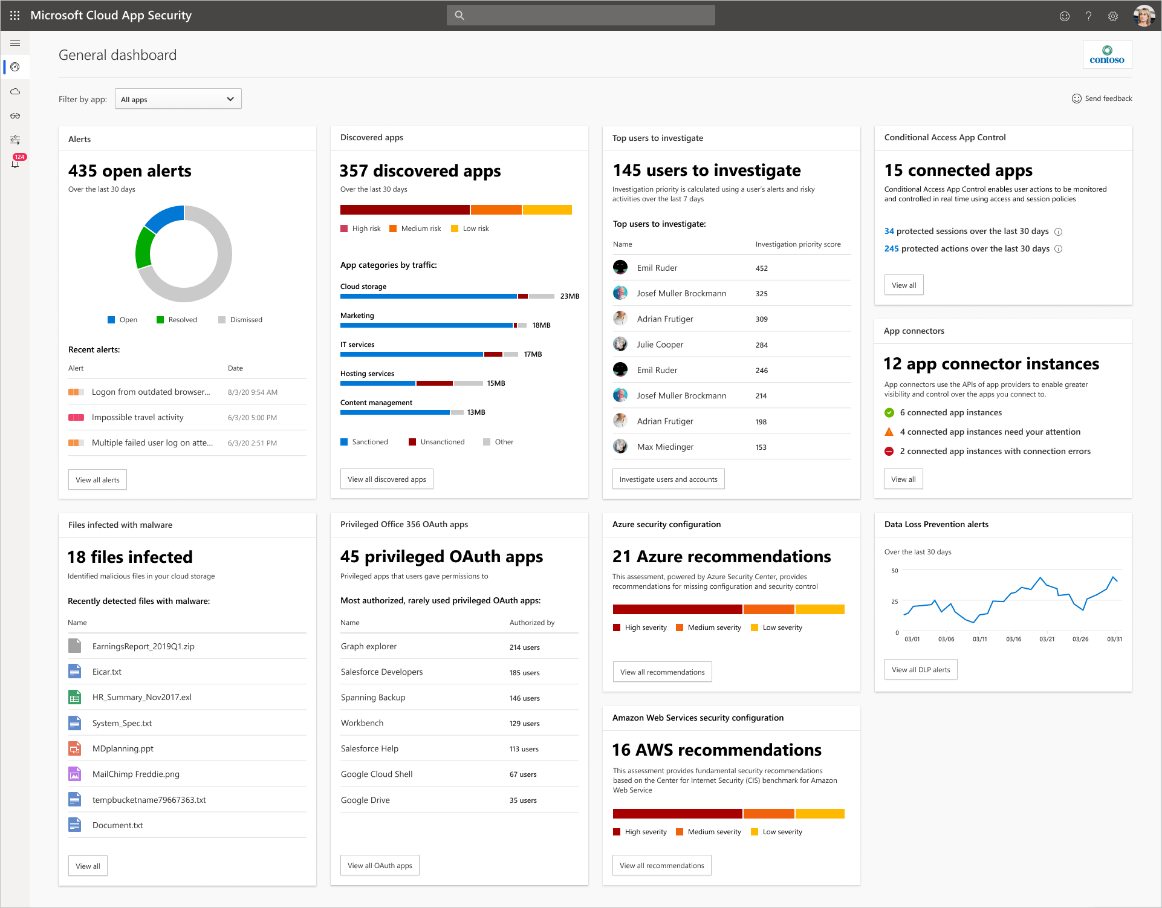Click View all alerts
Viewport: 1162px width, 908px height.
coord(96,479)
